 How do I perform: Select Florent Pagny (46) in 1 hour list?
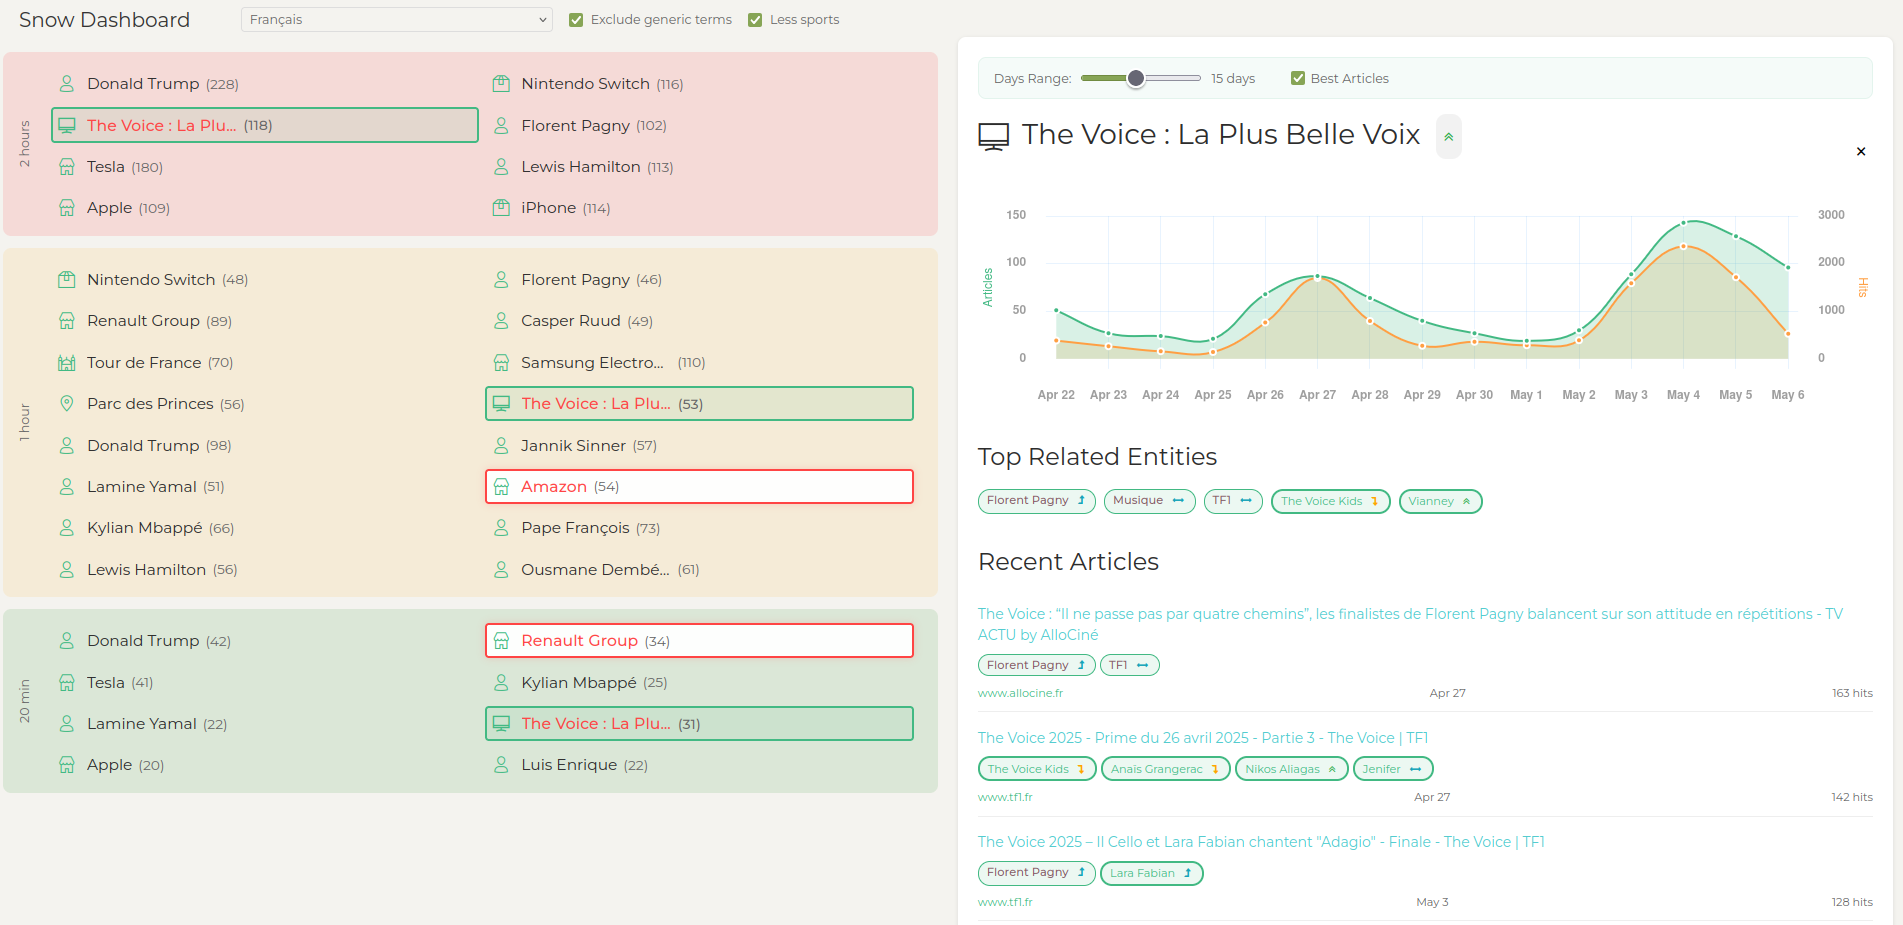(x=699, y=280)
